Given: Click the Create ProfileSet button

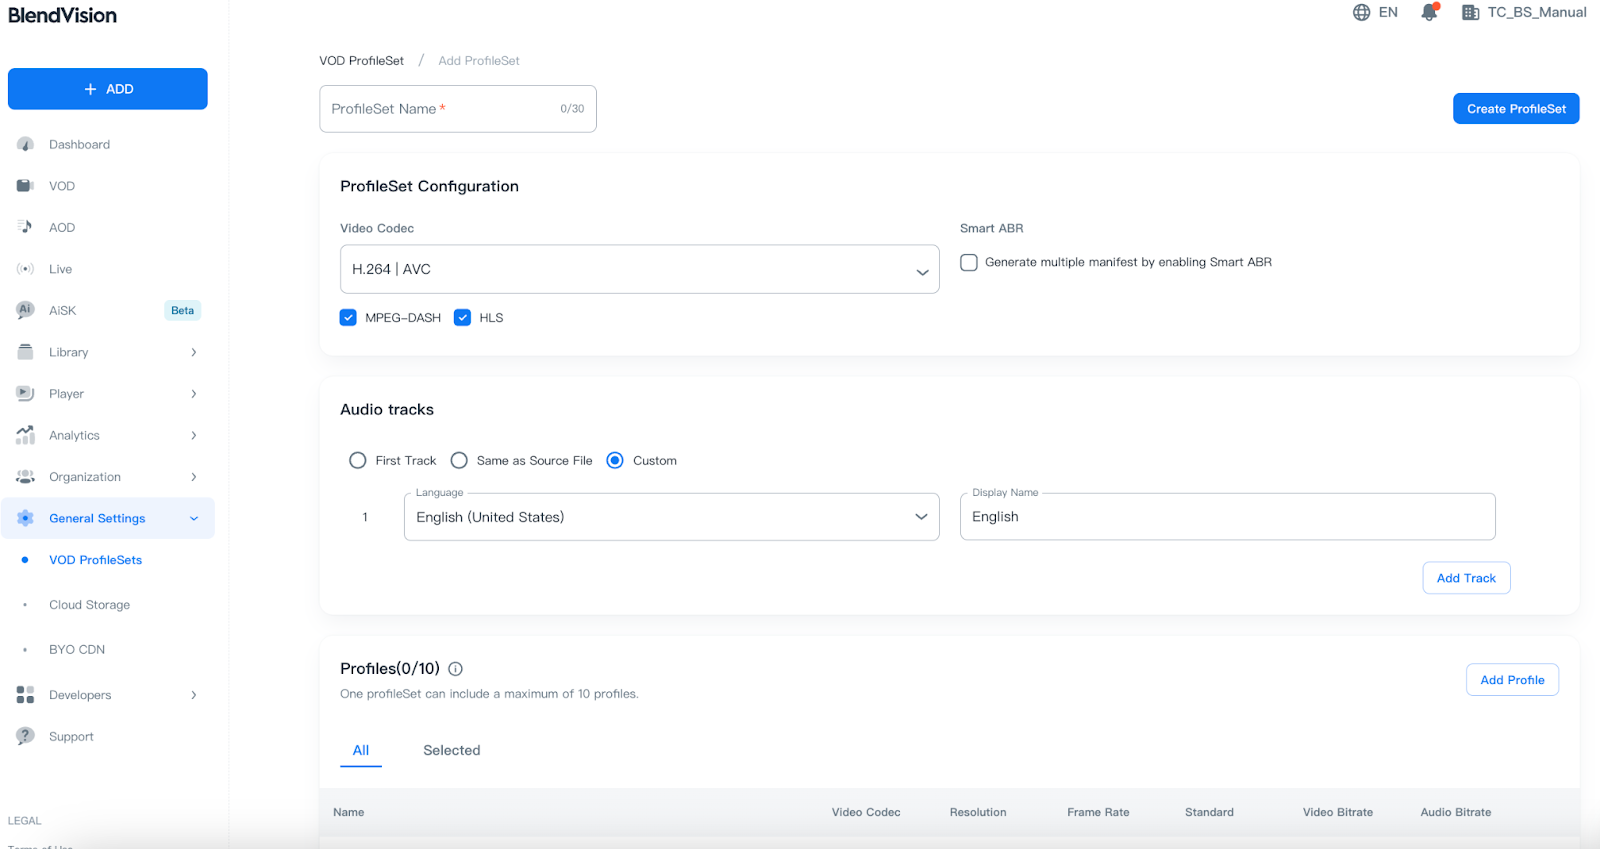Looking at the screenshot, I should [x=1515, y=109].
